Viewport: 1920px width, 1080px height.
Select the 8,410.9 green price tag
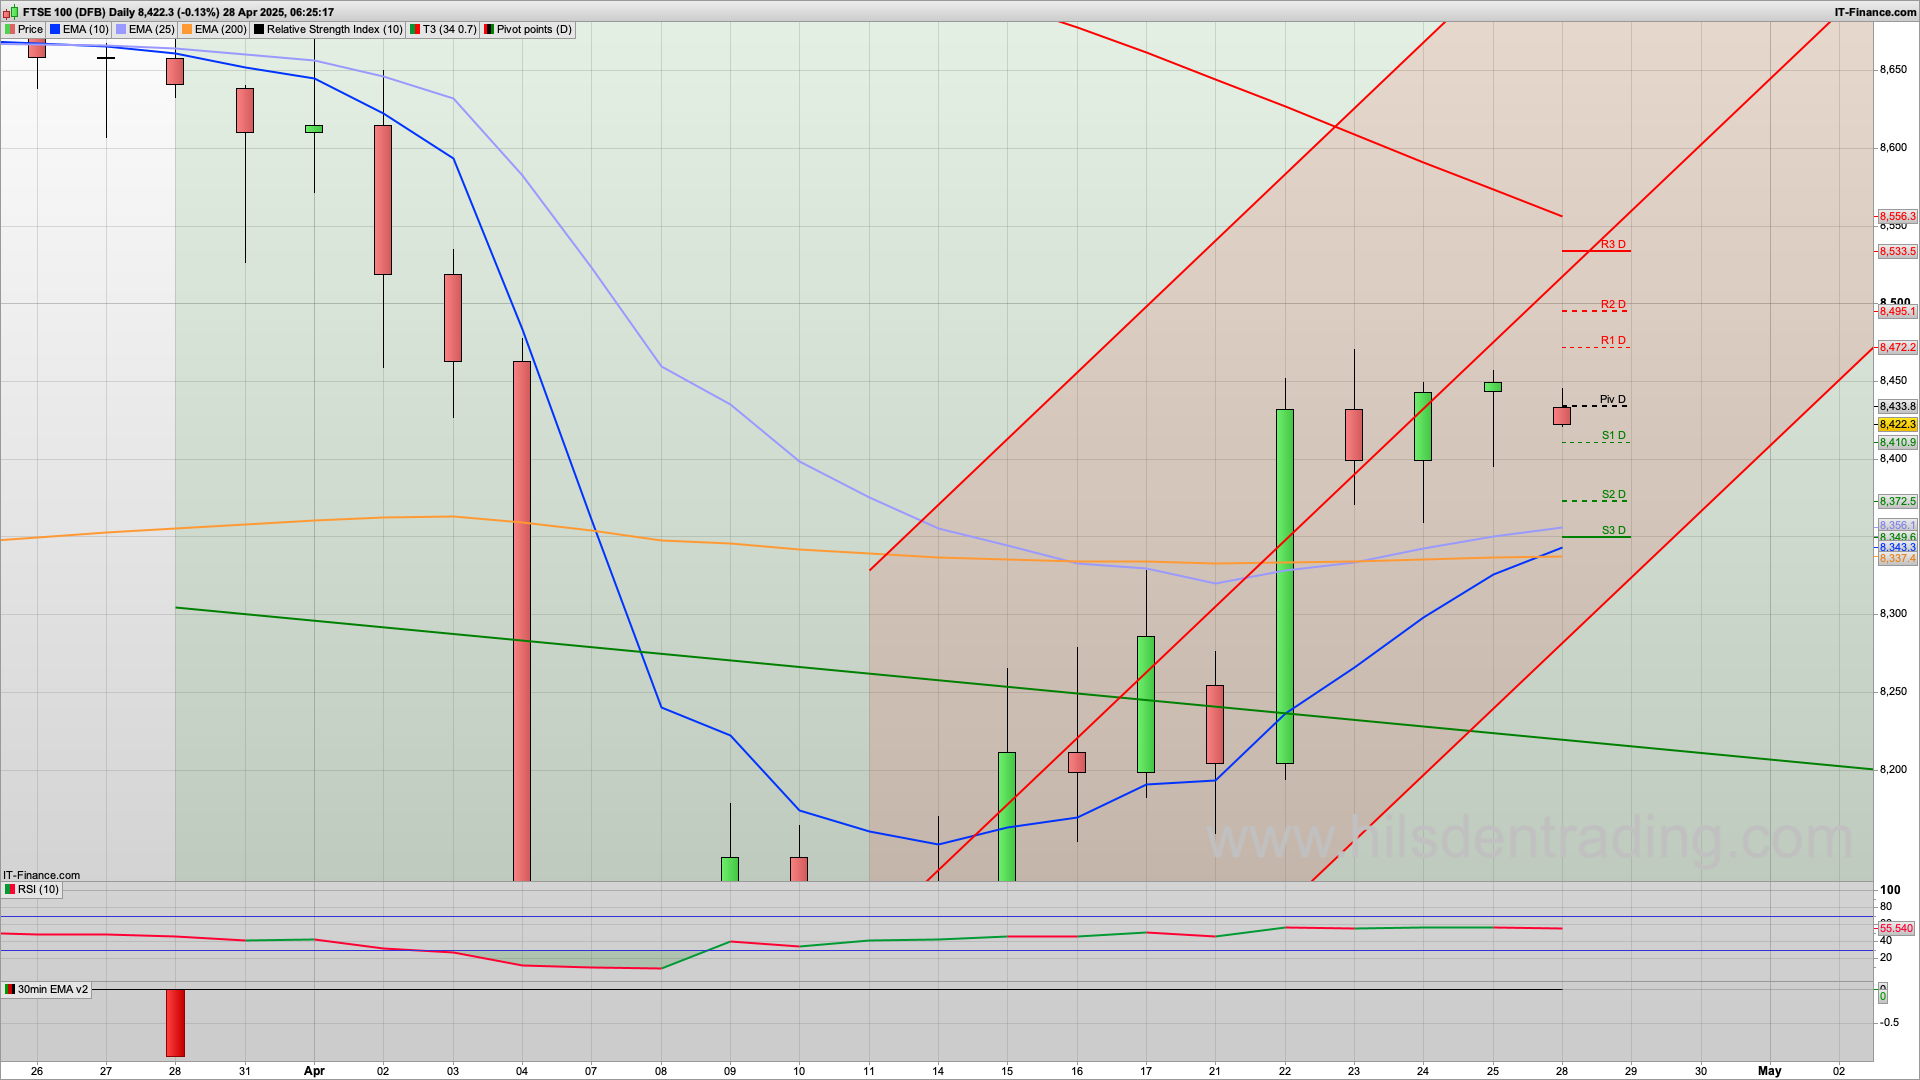point(1897,442)
